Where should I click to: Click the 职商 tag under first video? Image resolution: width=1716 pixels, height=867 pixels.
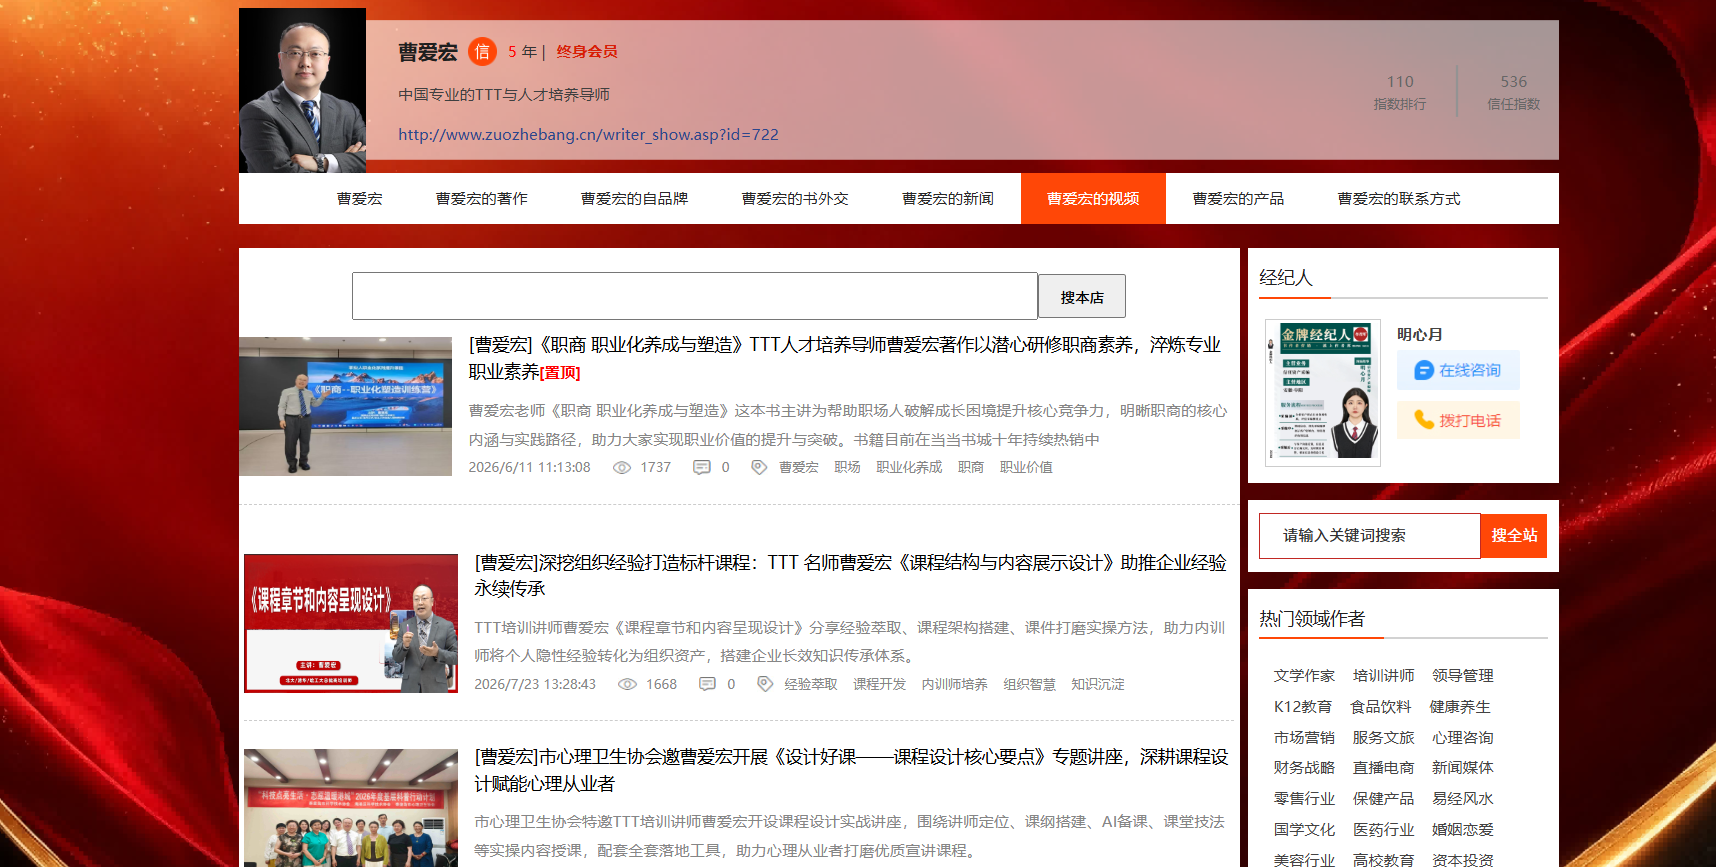(971, 467)
